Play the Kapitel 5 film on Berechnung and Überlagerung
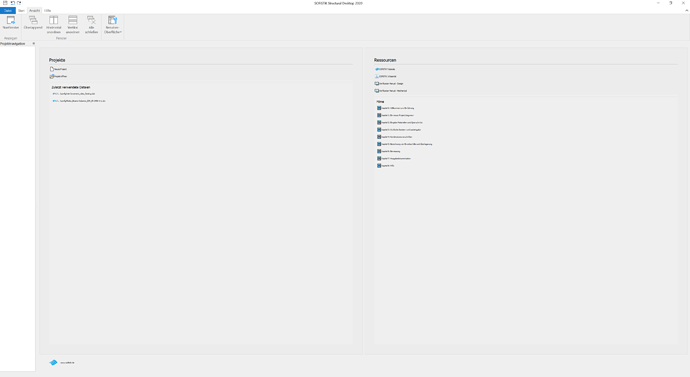This screenshot has width=690, height=377. pyautogui.click(x=404, y=144)
